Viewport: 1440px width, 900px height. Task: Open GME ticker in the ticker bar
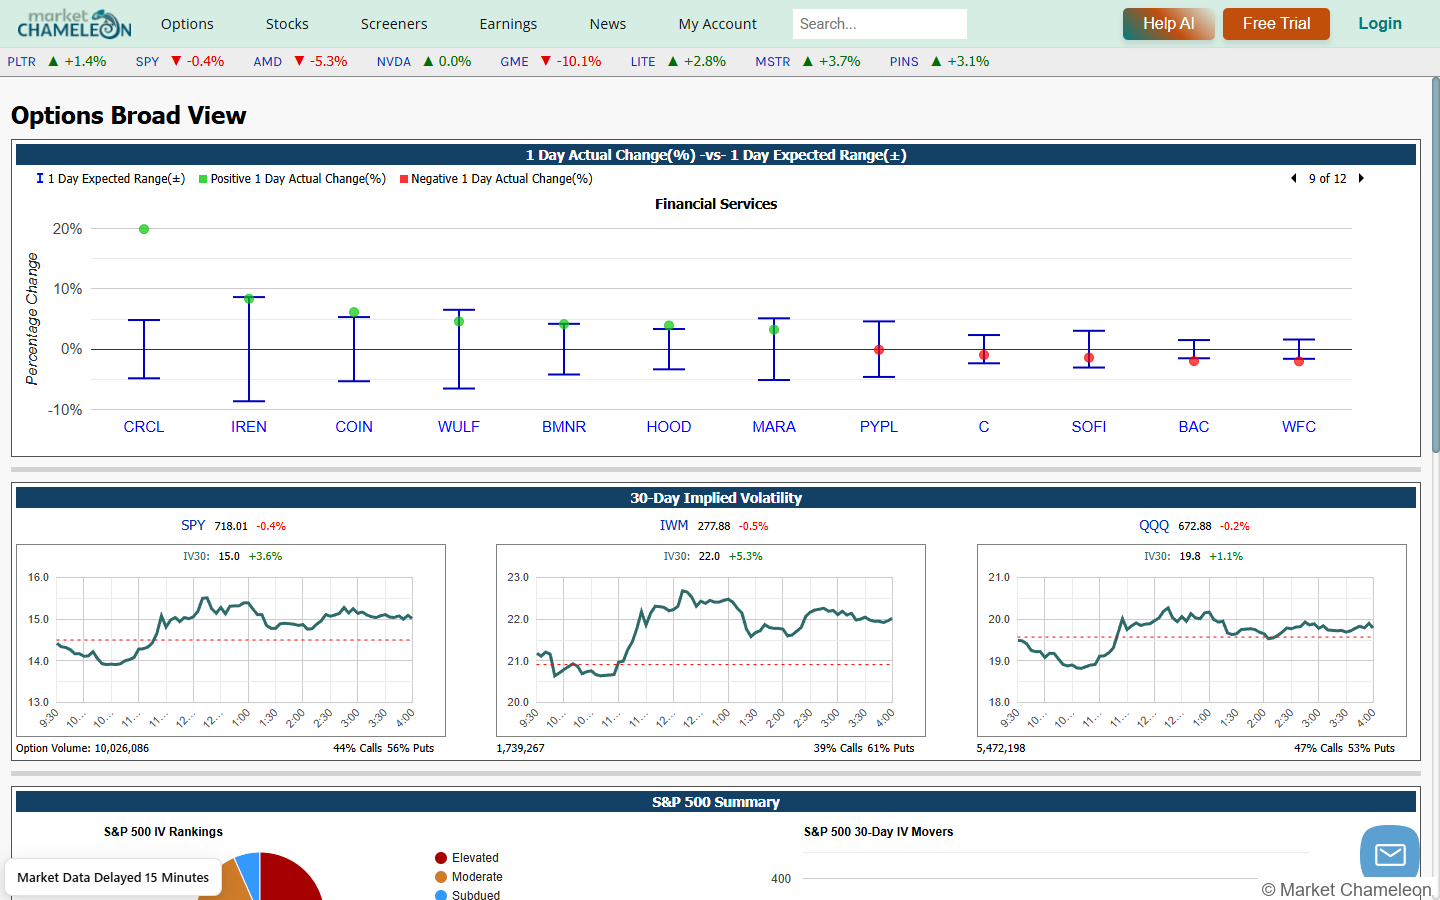point(515,62)
